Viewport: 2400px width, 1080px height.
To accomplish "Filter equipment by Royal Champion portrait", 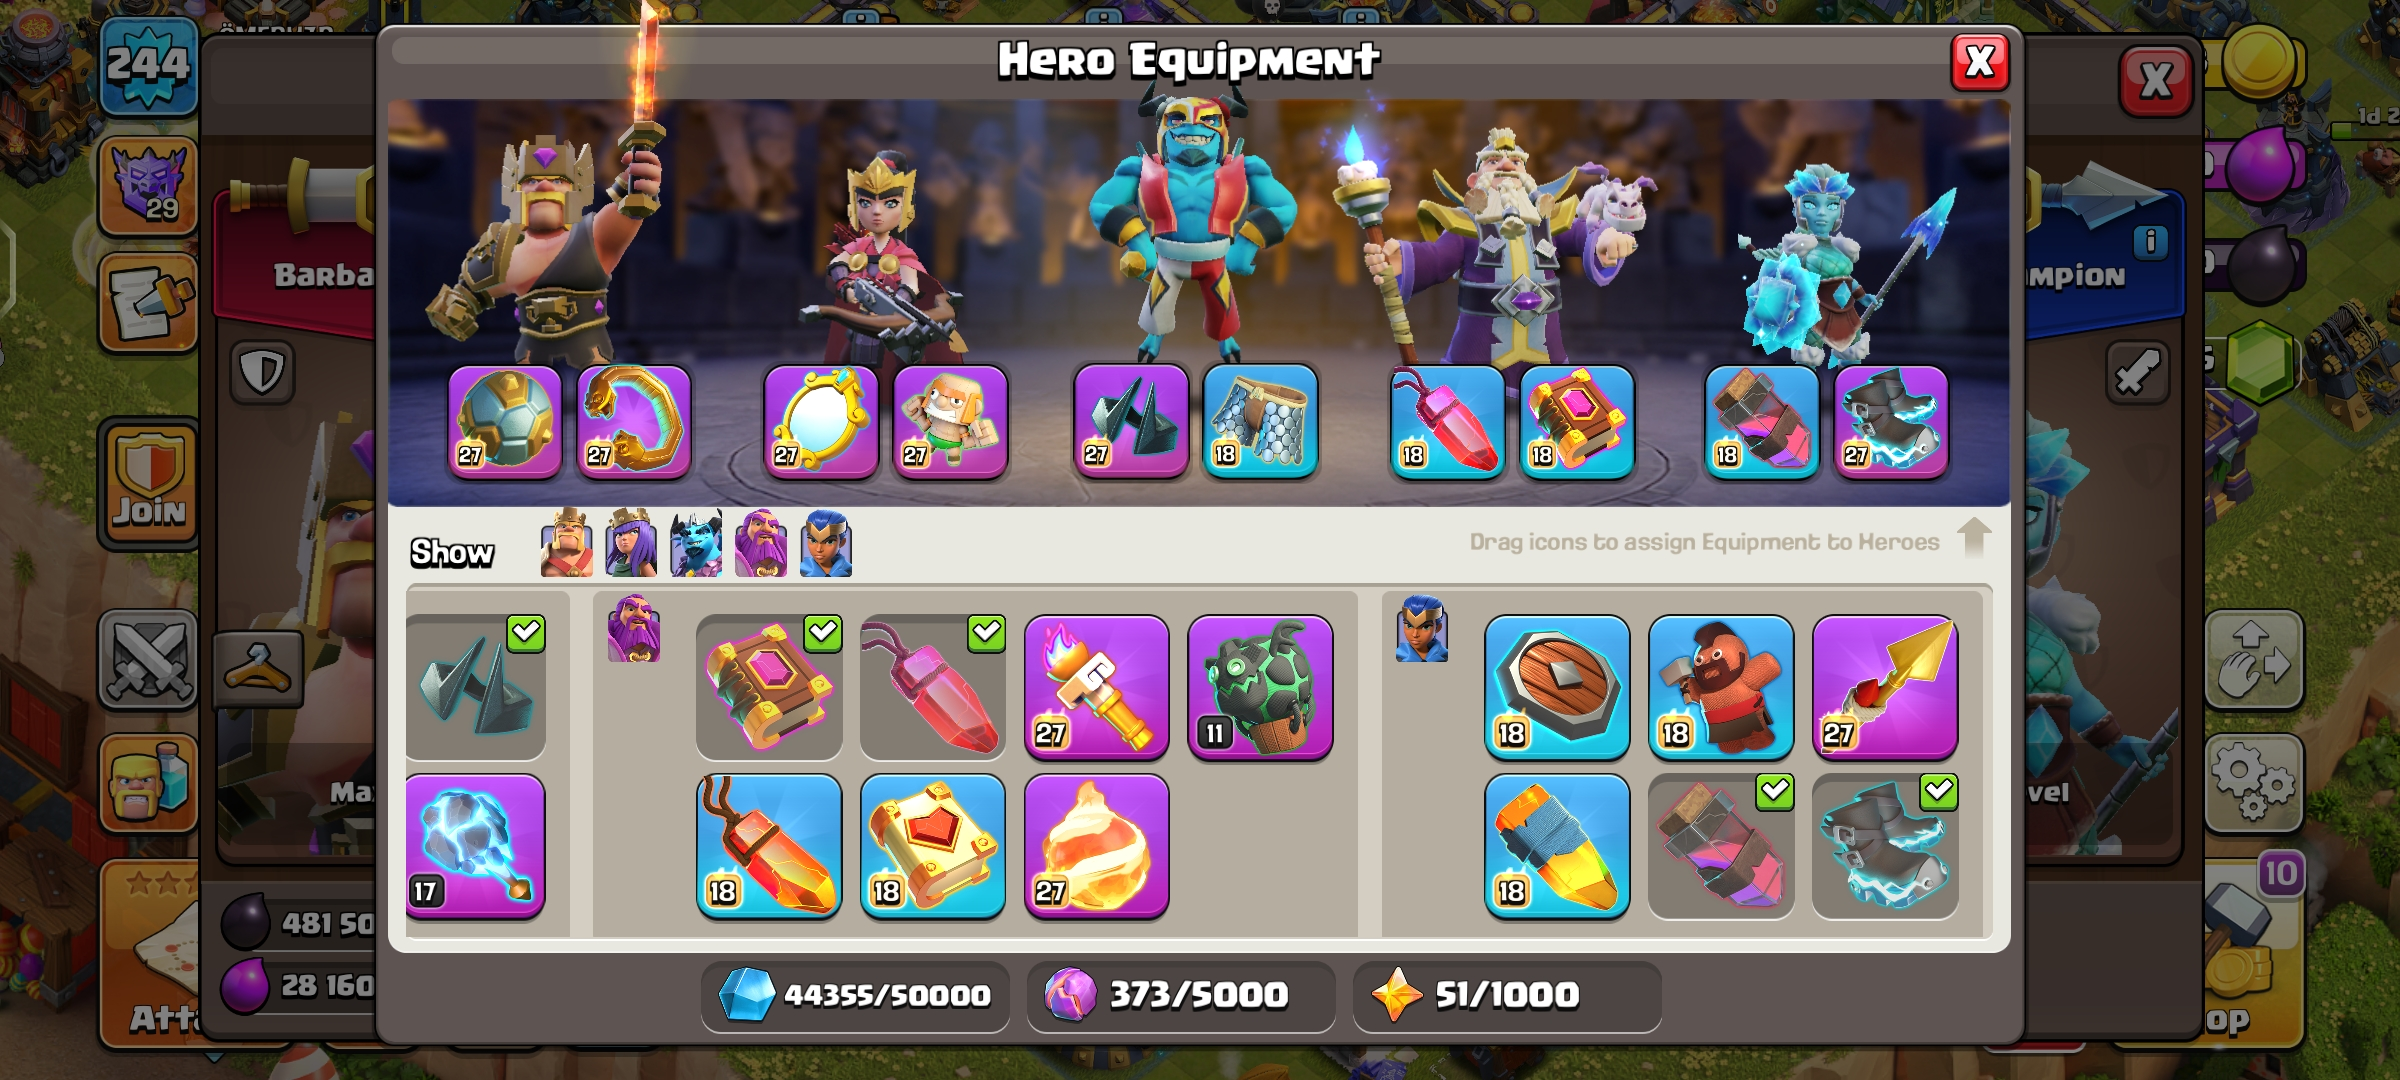I will point(826,543).
